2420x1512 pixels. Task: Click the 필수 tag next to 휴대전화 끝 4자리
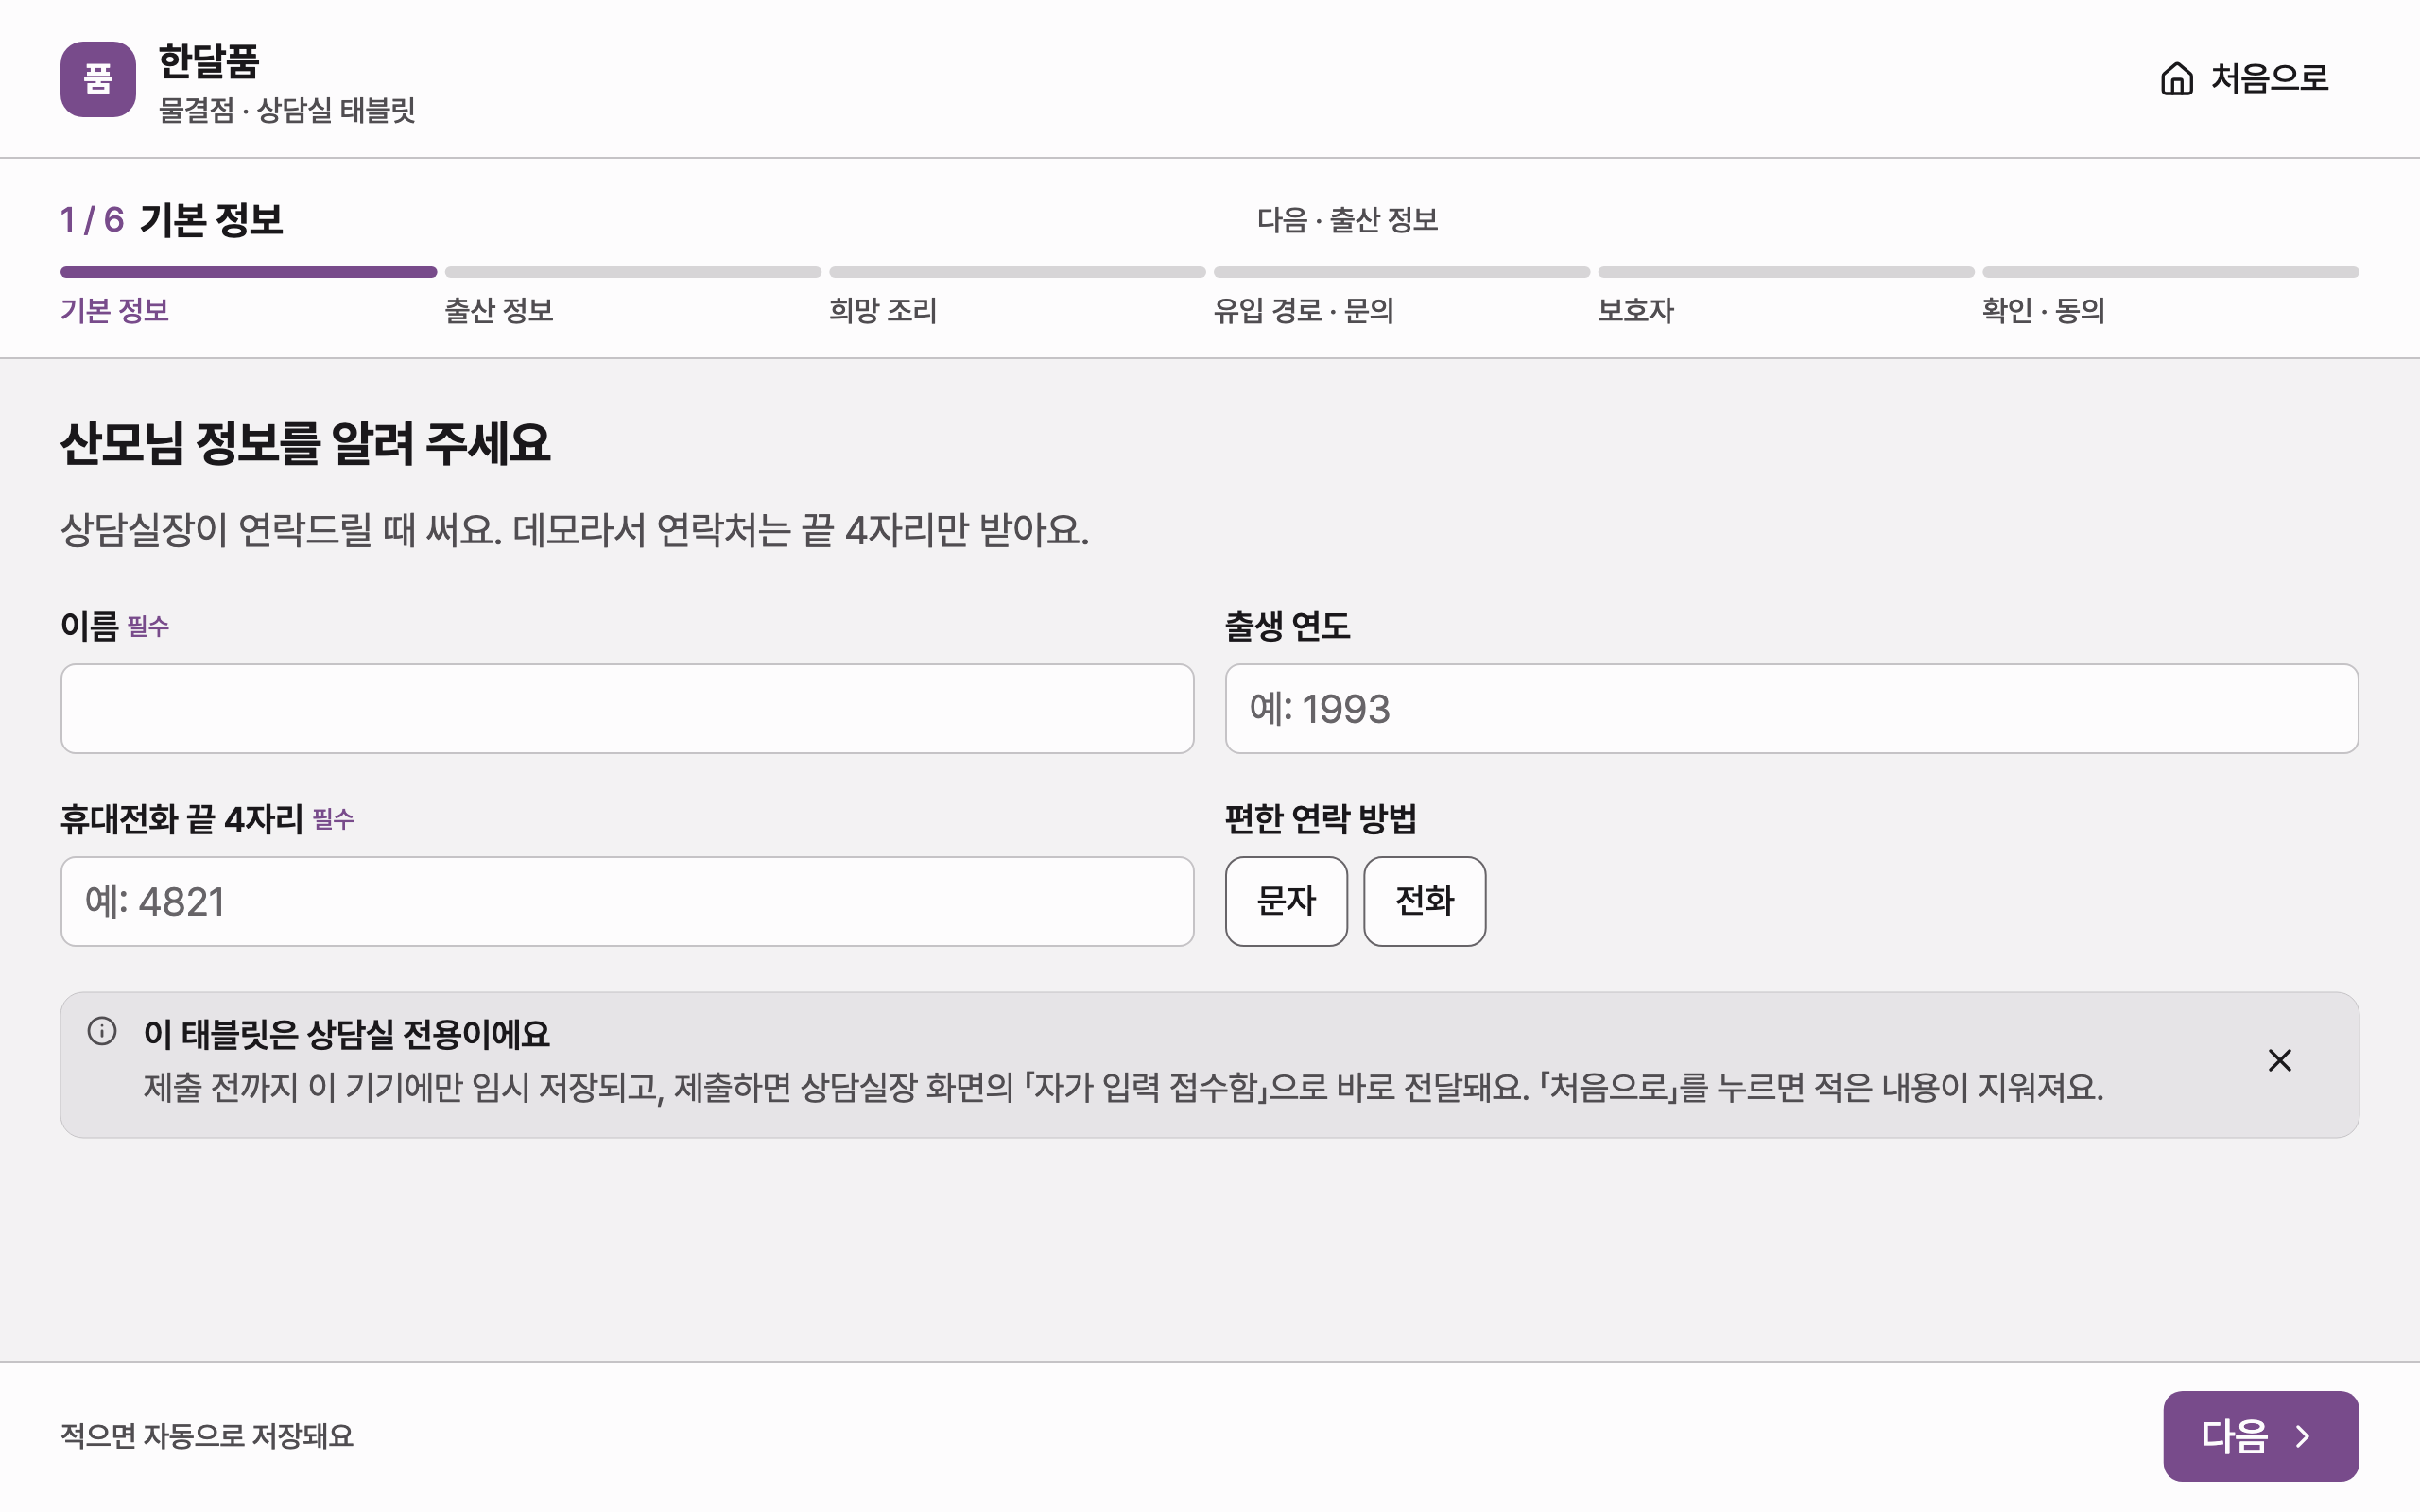pos(333,820)
